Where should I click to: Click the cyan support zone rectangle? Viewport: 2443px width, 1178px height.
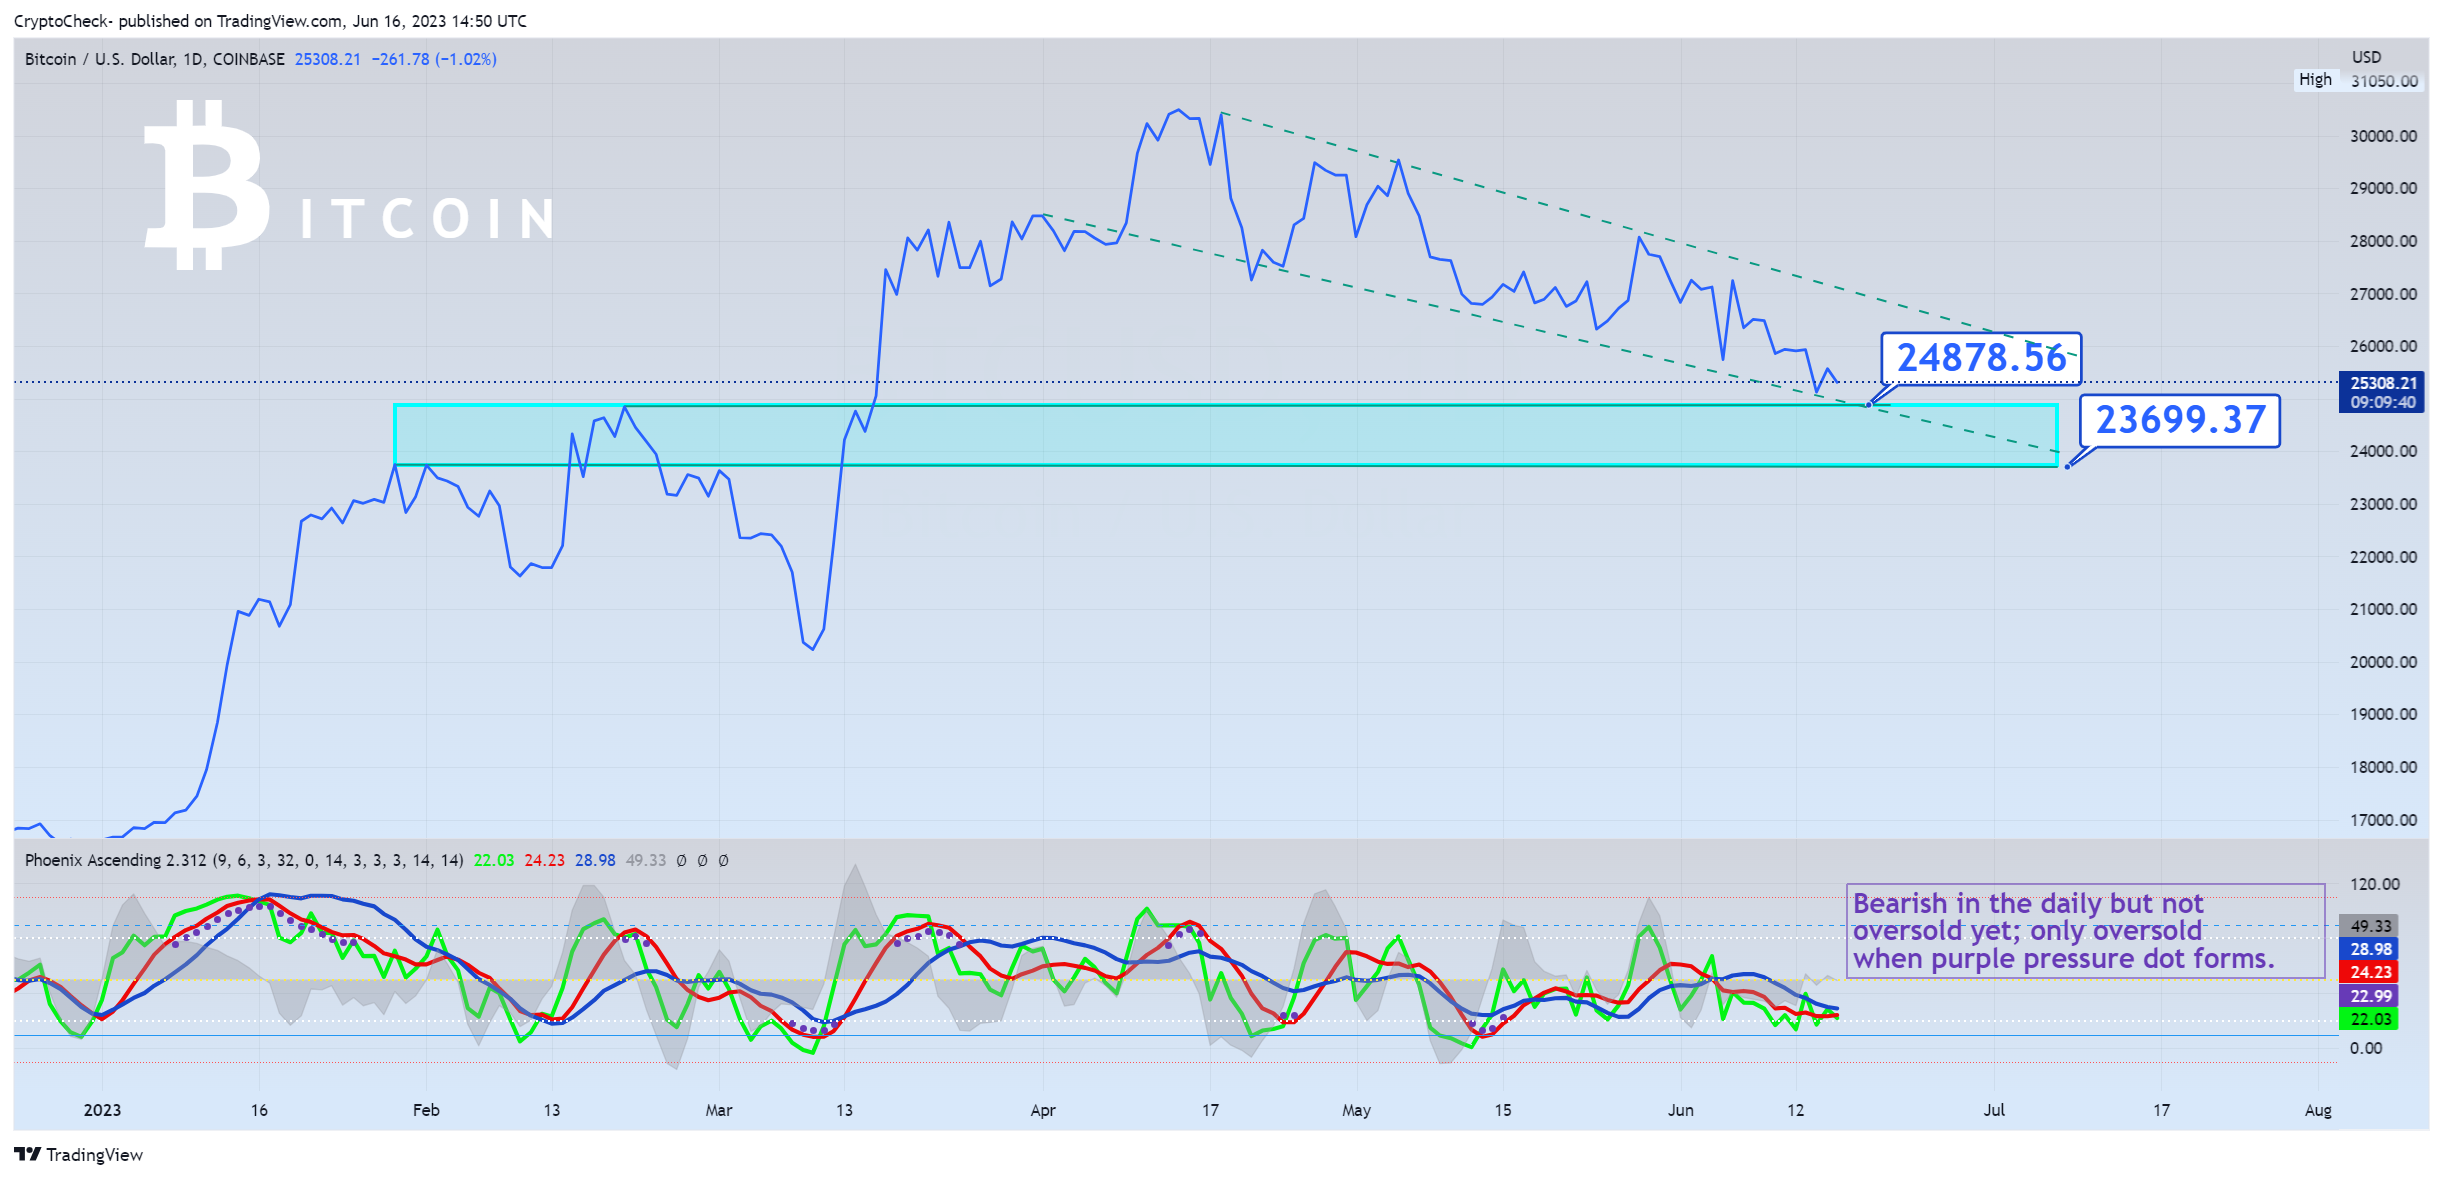1226,436
